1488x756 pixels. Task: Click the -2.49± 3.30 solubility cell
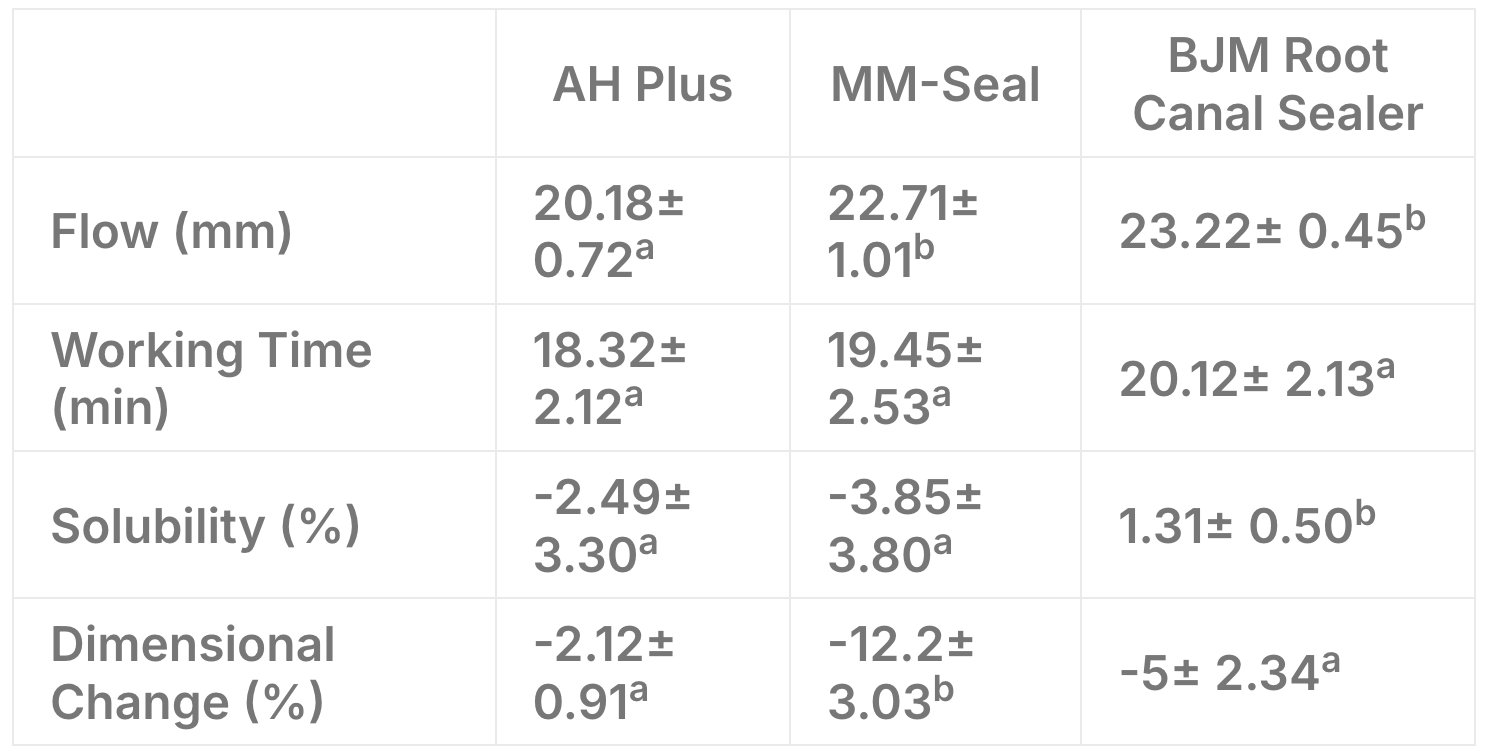[611, 526]
